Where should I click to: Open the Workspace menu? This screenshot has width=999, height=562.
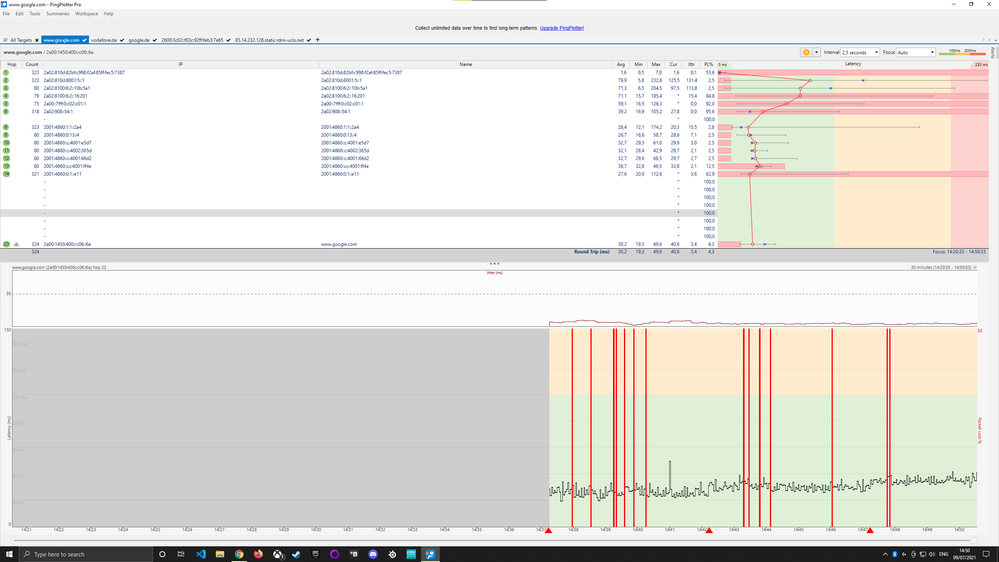click(x=87, y=14)
